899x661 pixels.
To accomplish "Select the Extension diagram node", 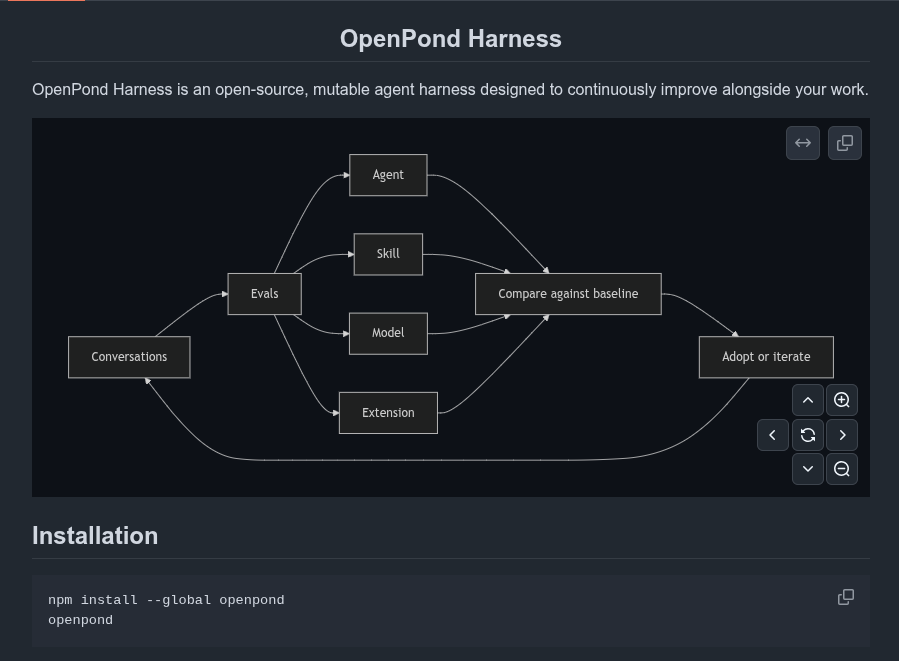I will [x=388, y=413].
